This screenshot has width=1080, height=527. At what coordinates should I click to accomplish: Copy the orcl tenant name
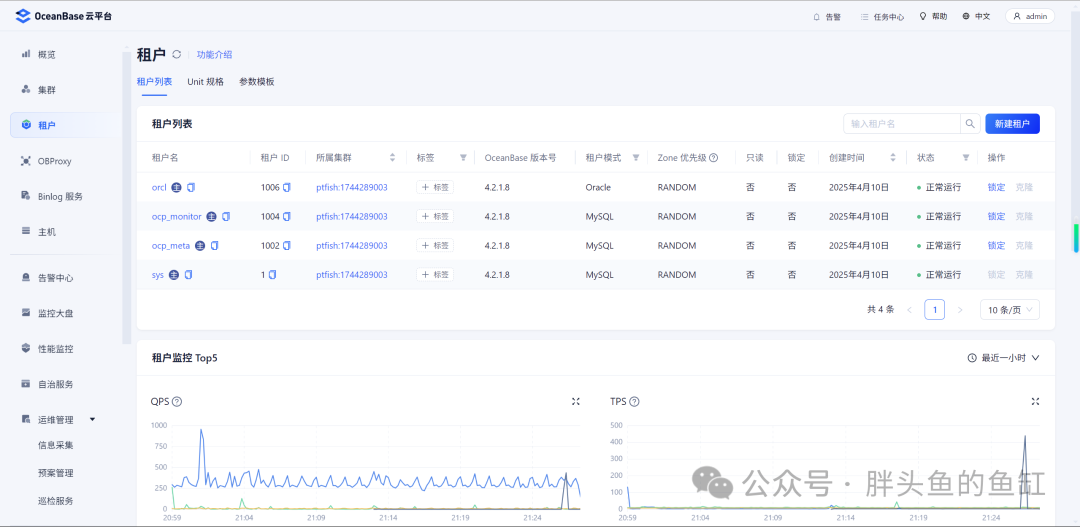(191, 187)
